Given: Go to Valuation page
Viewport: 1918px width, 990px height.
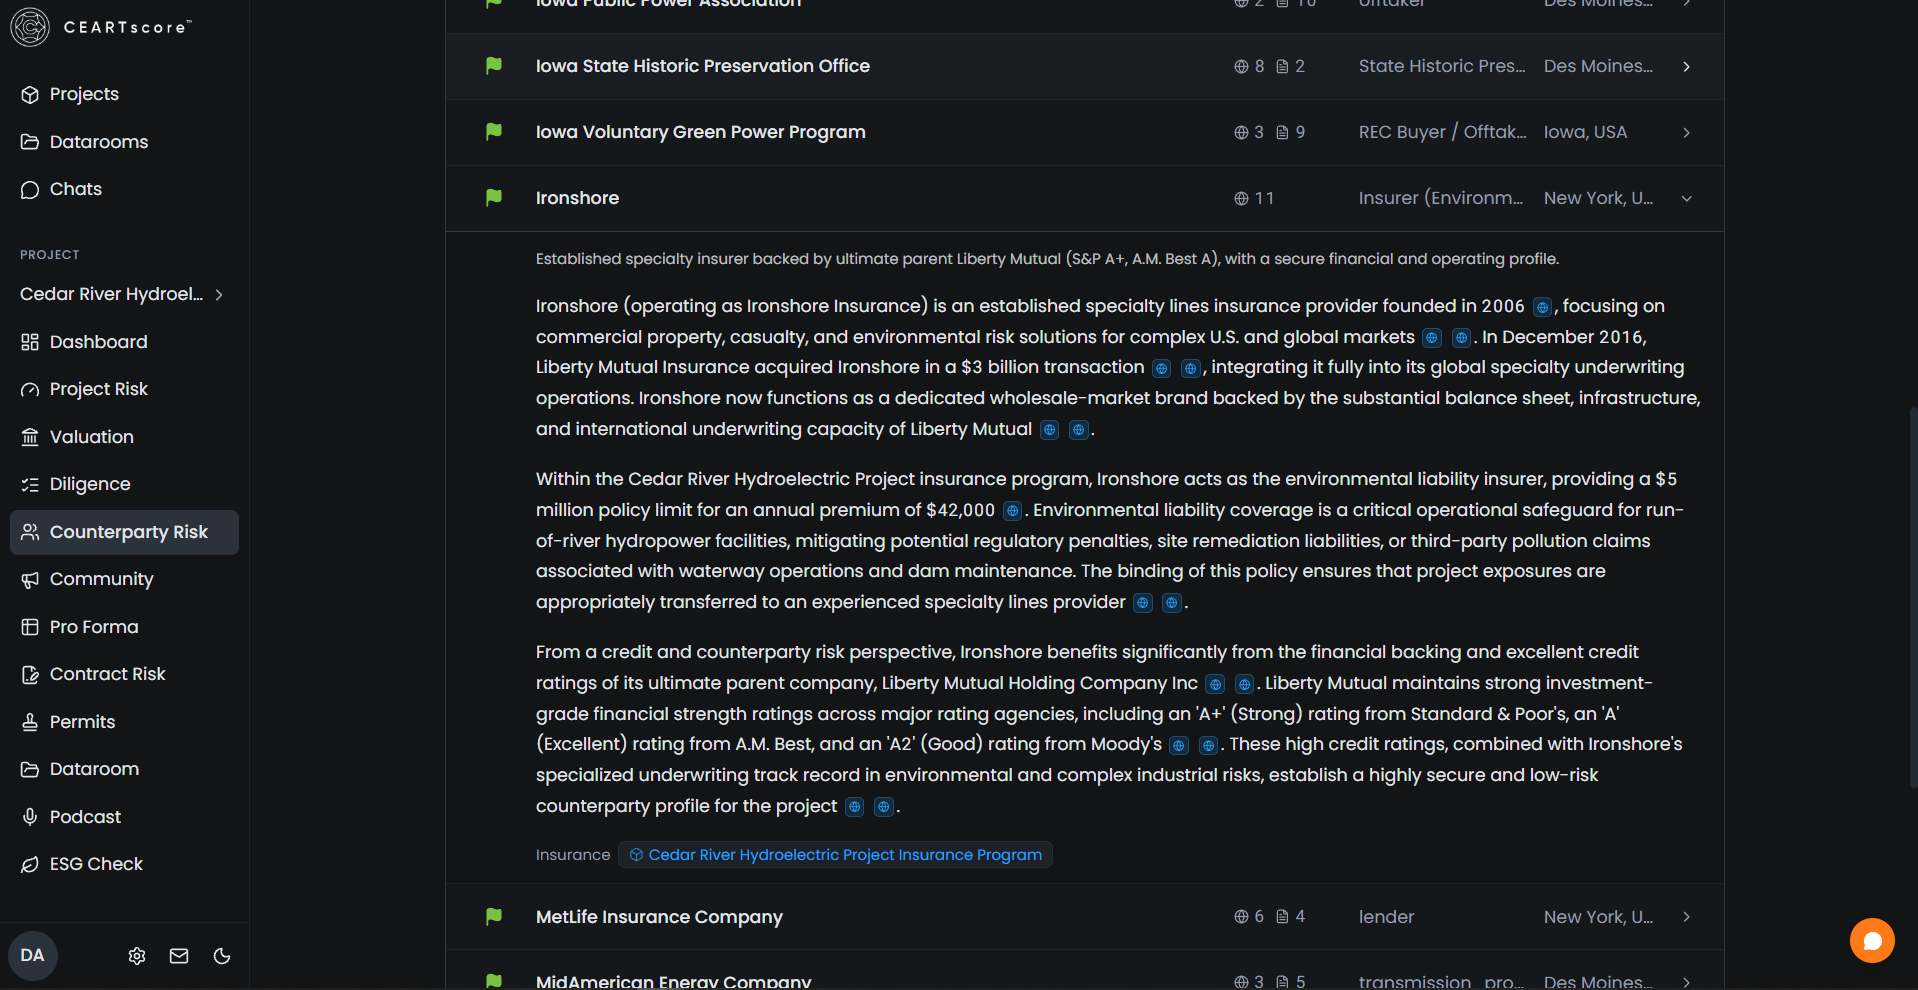Looking at the screenshot, I should tap(92, 437).
